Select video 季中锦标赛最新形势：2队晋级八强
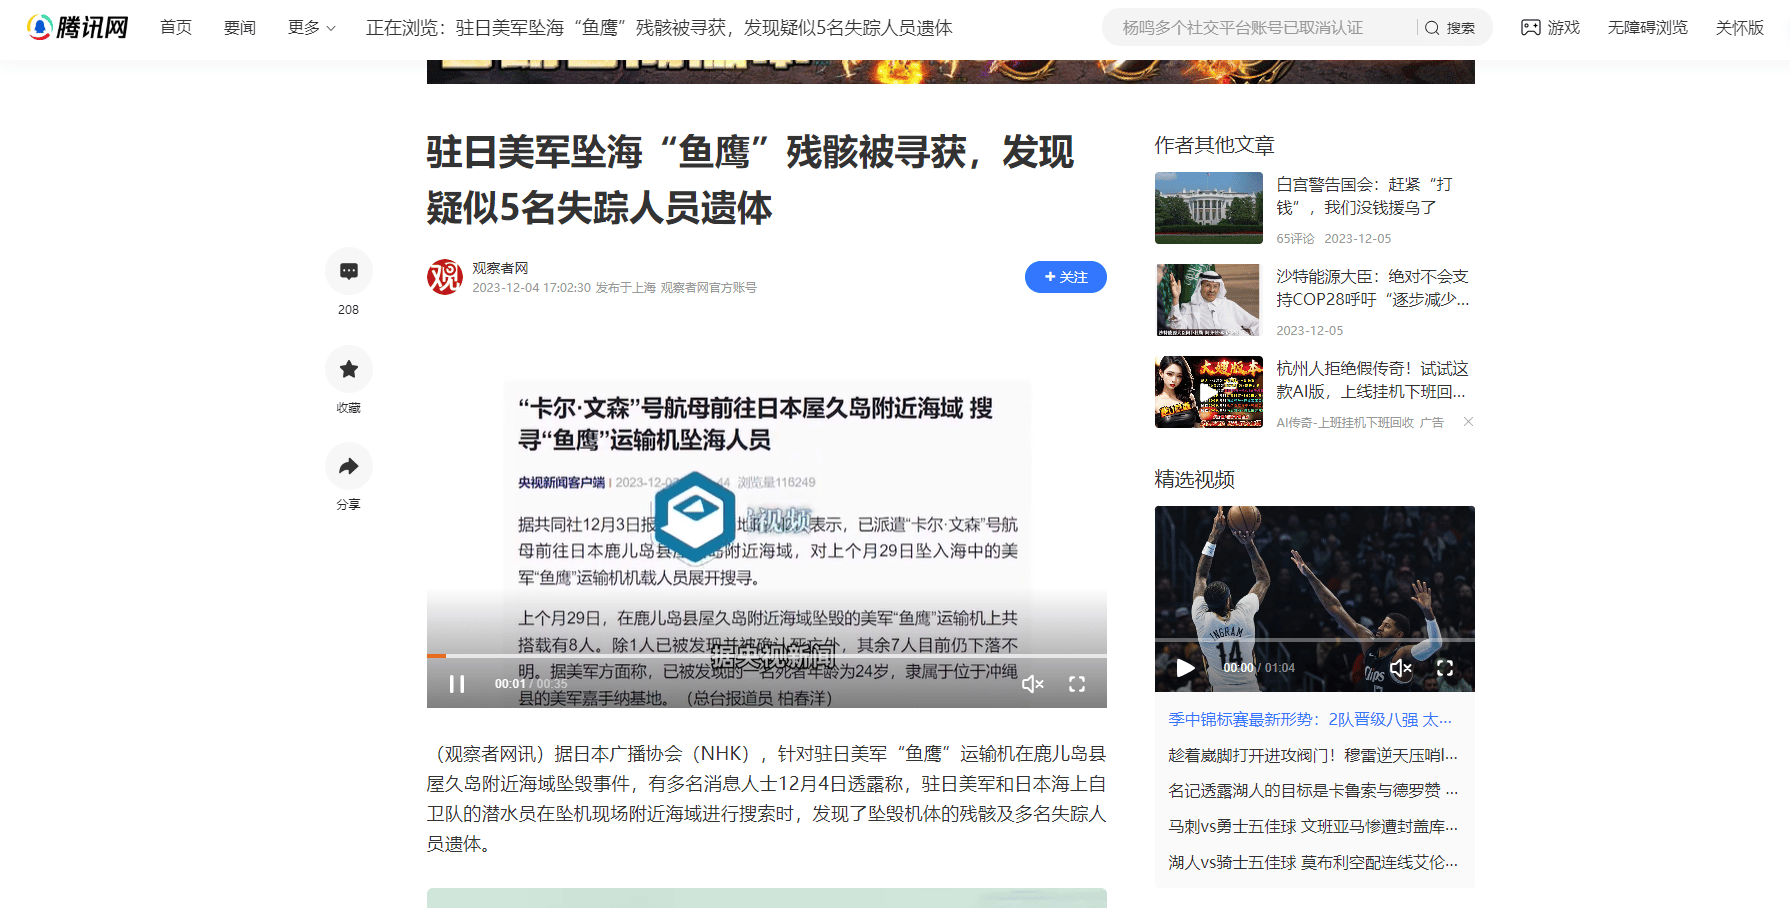 click(1310, 720)
